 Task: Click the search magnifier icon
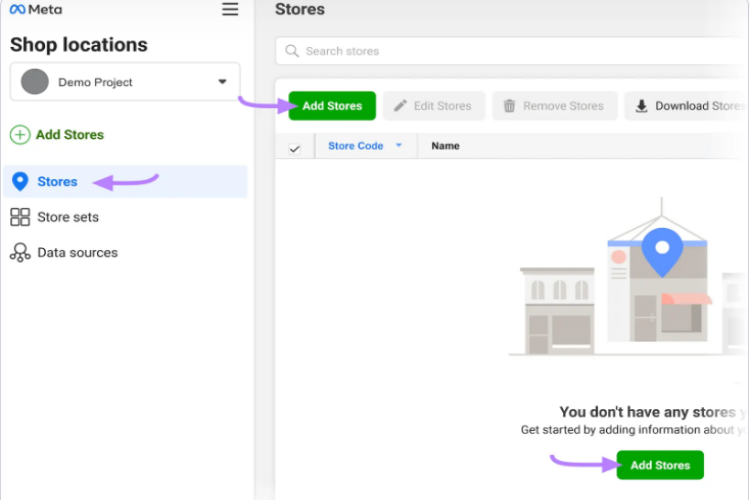point(292,51)
